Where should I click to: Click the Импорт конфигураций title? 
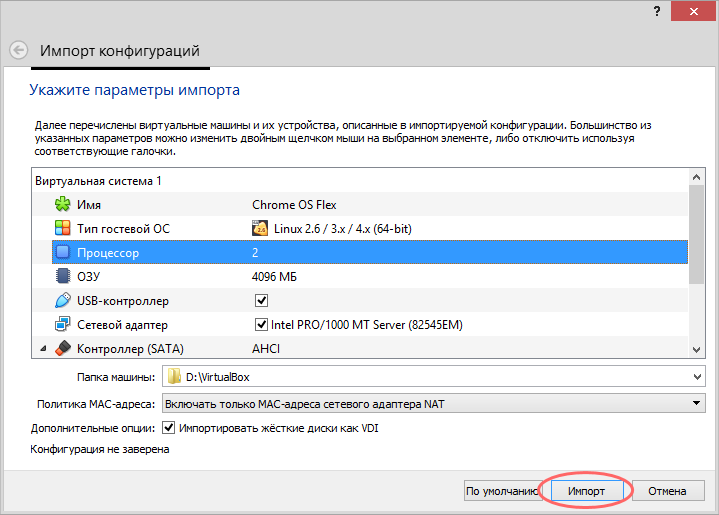(x=120, y=50)
